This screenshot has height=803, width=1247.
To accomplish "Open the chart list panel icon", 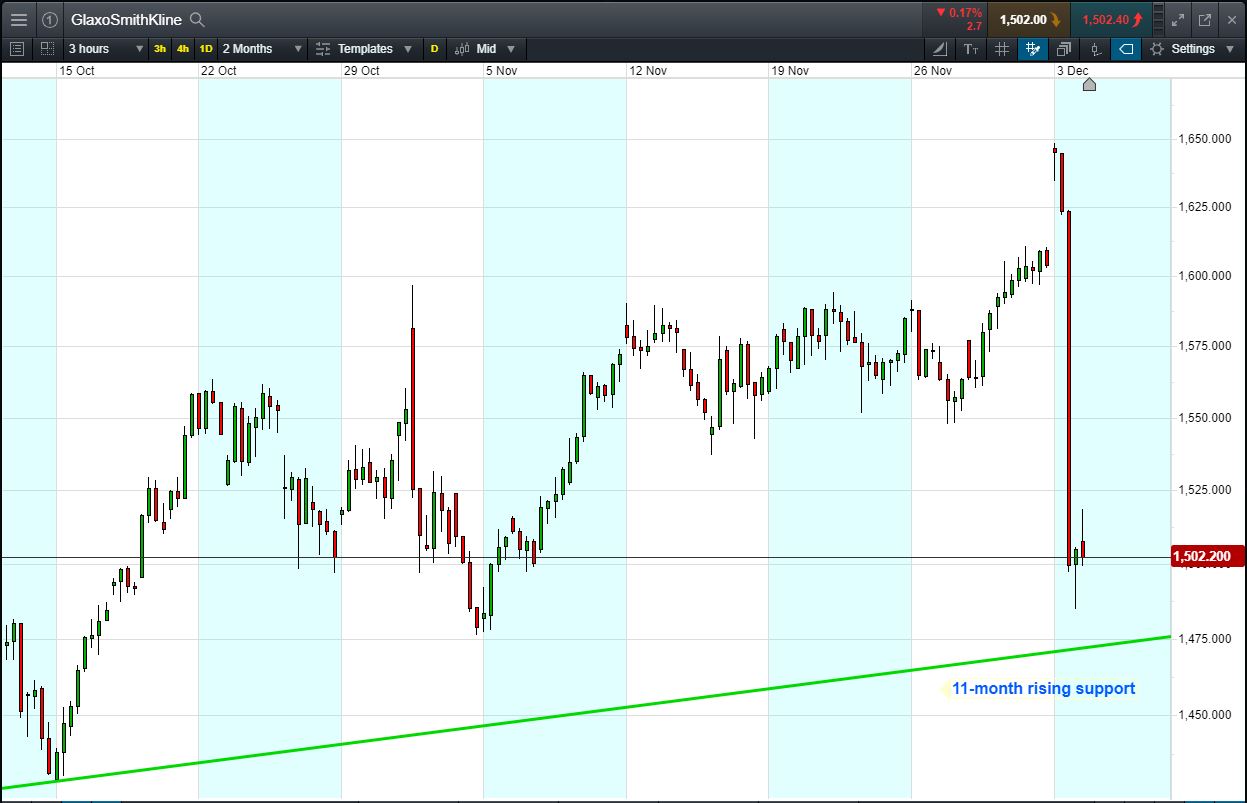I will point(17,48).
